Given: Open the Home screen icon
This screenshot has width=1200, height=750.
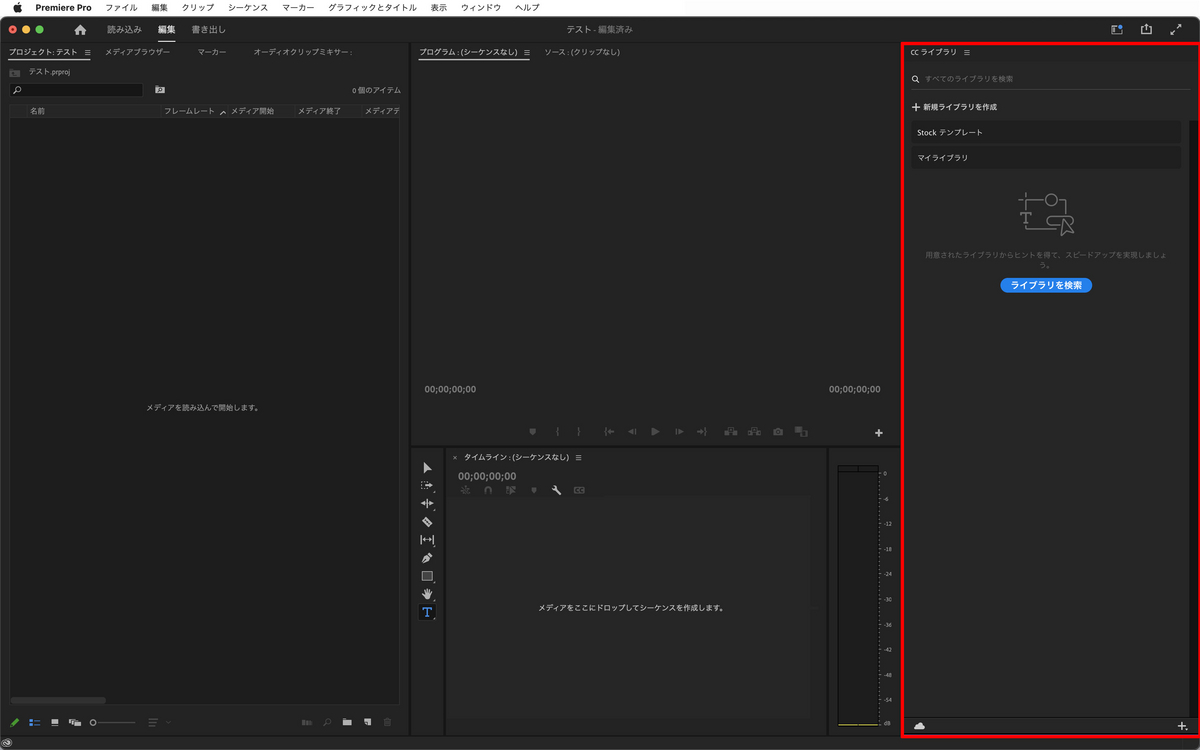Looking at the screenshot, I should (x=80, y=30).
